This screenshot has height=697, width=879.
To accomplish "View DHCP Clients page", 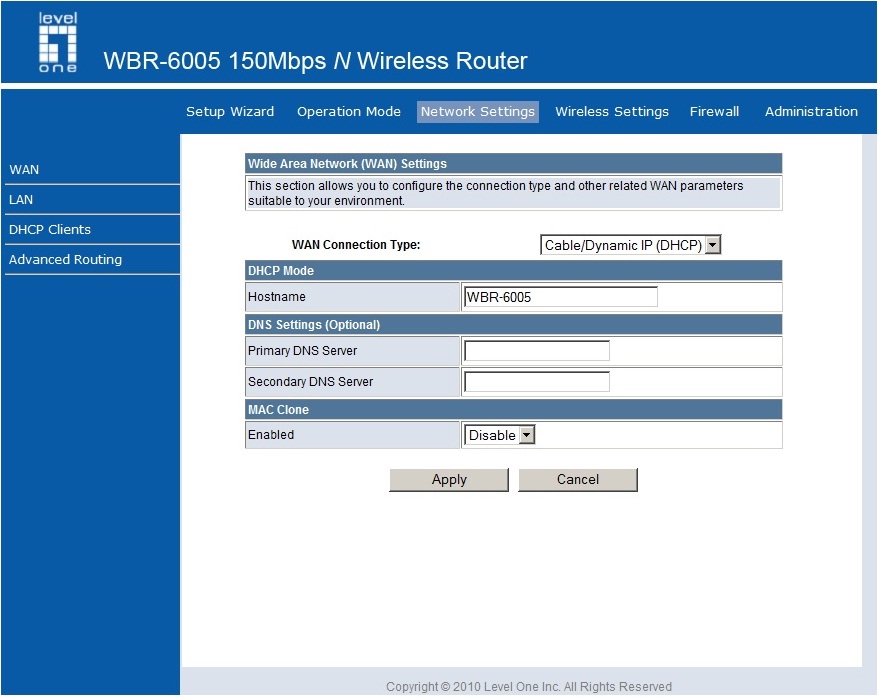I will (50, 230).
